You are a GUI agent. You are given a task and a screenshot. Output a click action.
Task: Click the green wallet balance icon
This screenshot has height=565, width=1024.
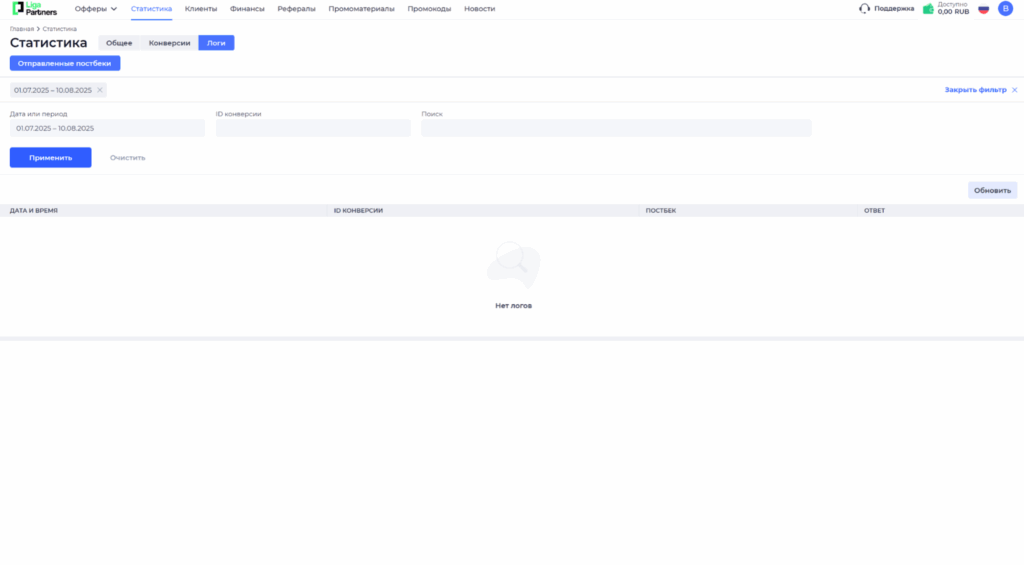coord(928,9)
